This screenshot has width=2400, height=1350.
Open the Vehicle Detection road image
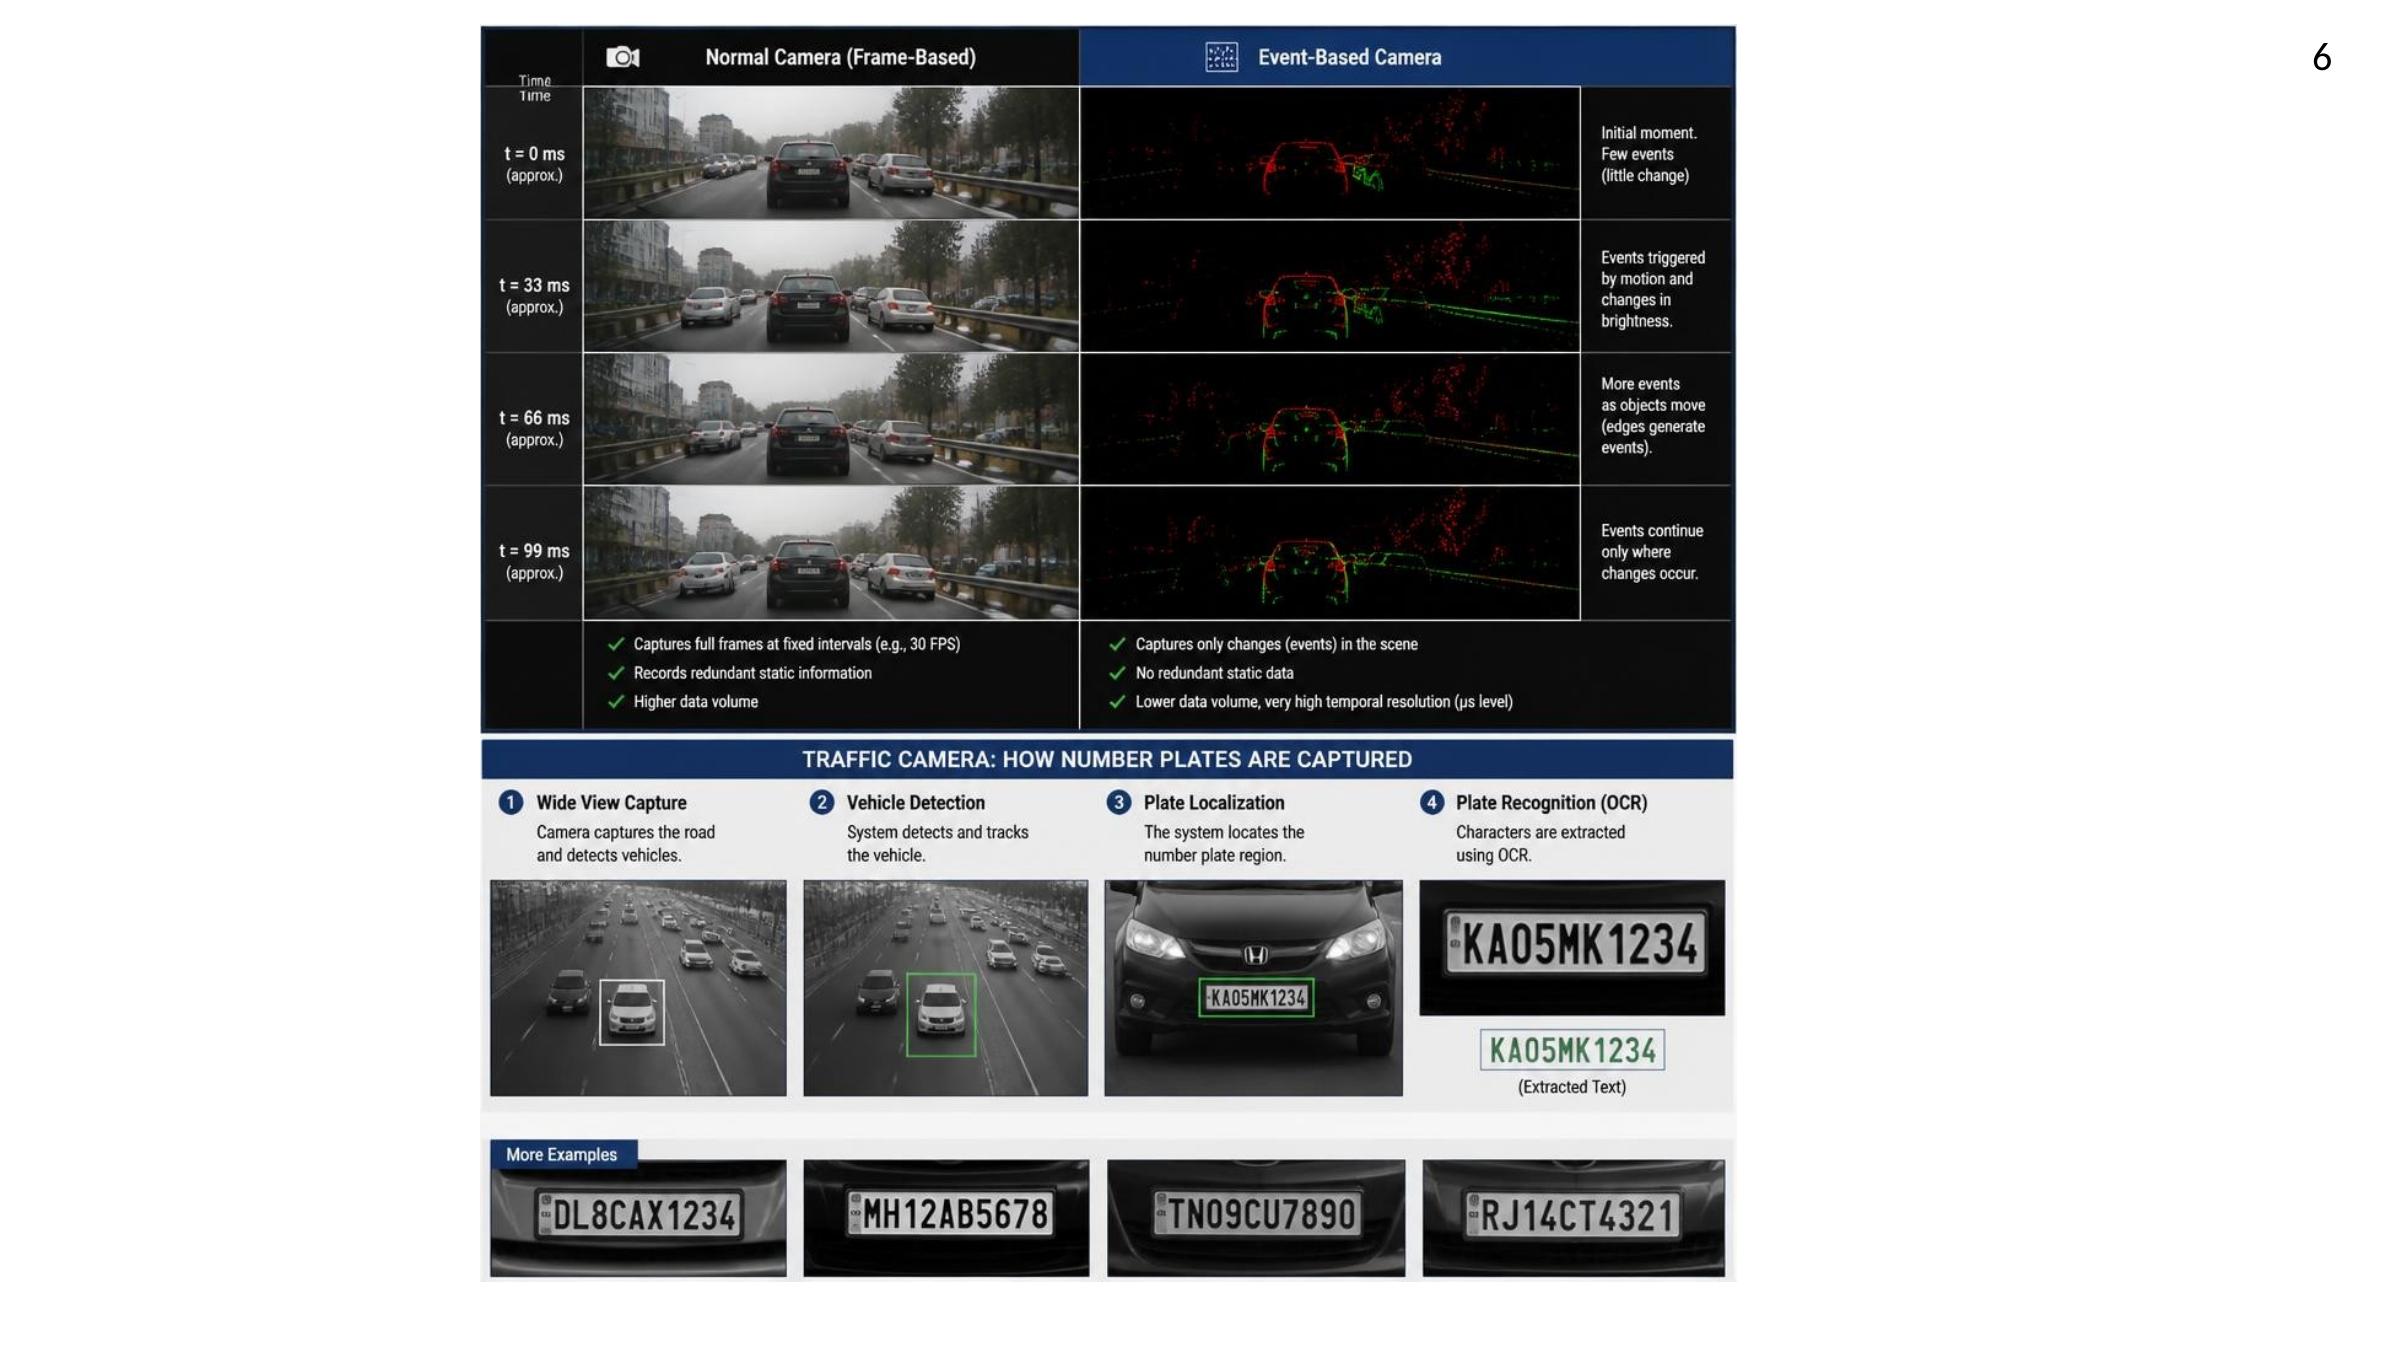(945, 988)
